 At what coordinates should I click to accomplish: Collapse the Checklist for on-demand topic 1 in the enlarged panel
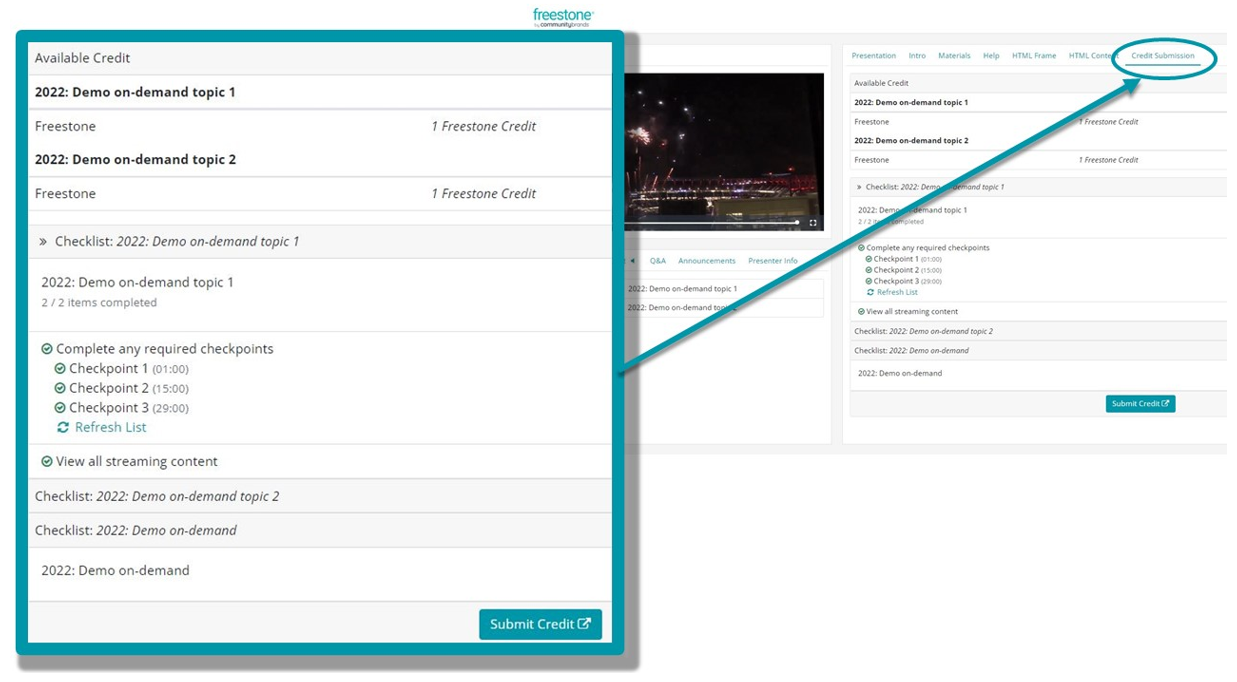click(43, 242)
